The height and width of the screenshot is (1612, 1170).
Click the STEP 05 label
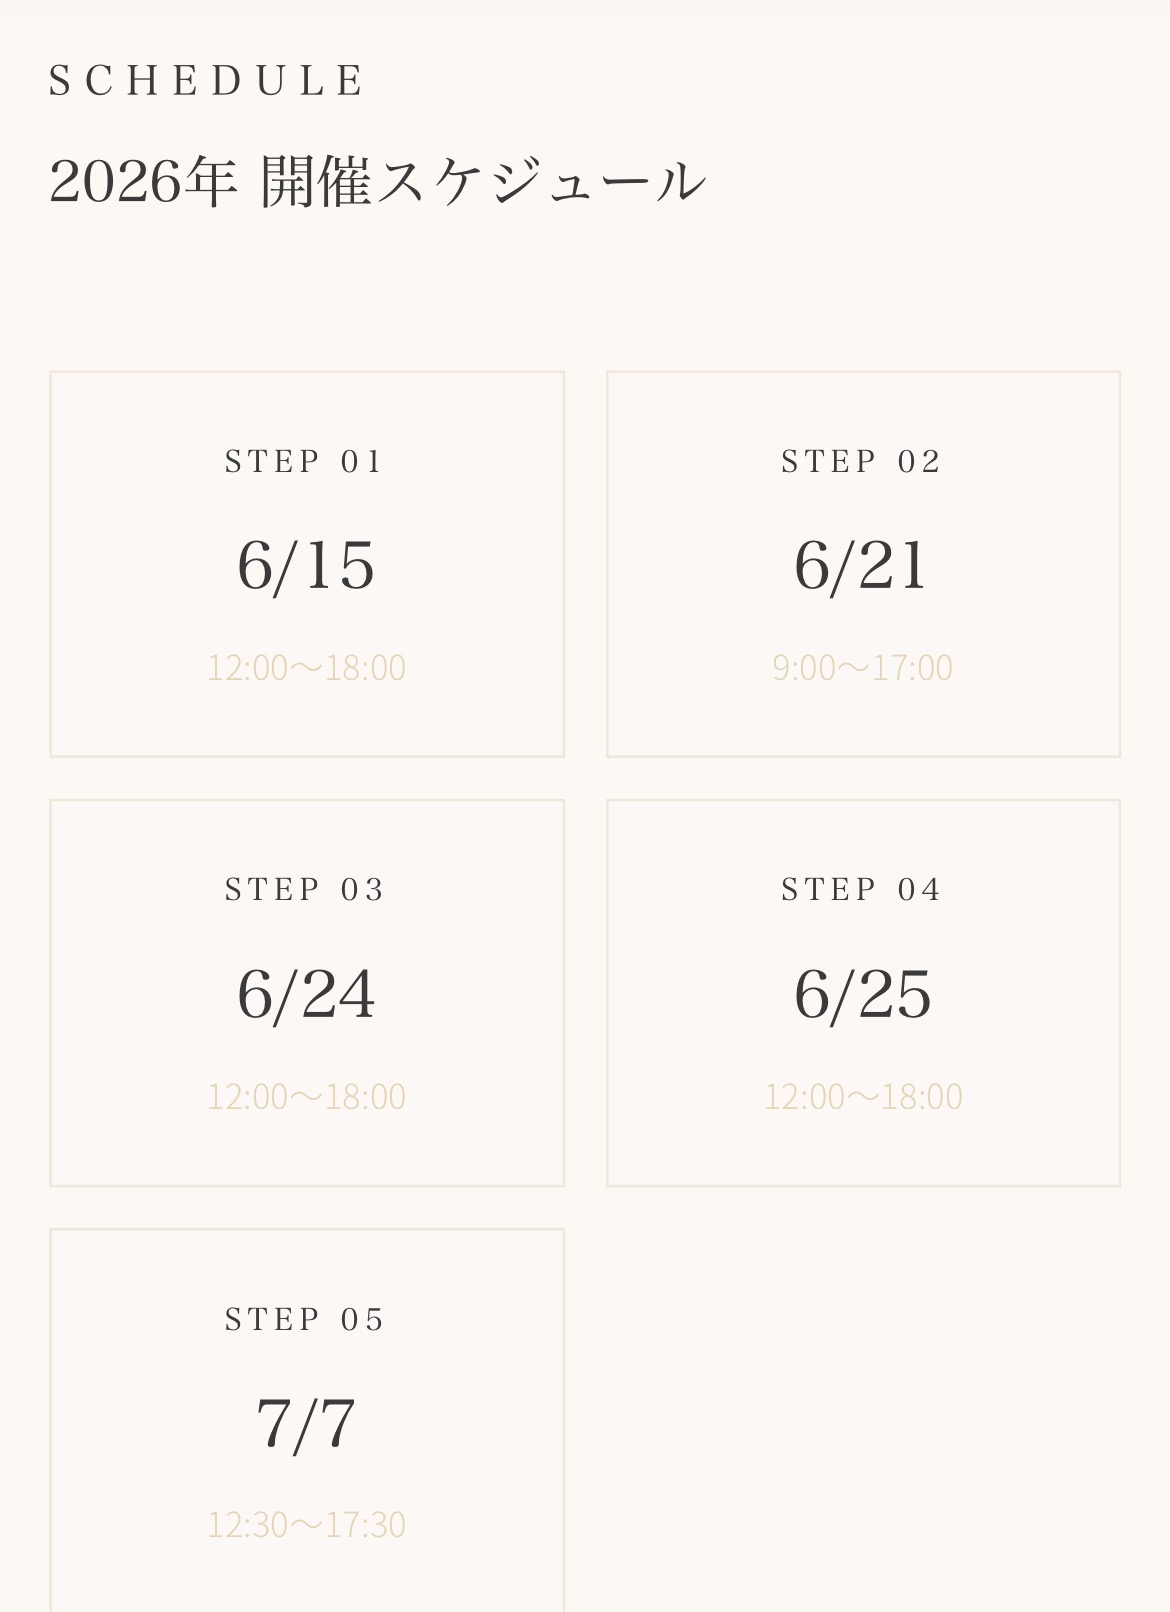click(x=305, y=1319)
